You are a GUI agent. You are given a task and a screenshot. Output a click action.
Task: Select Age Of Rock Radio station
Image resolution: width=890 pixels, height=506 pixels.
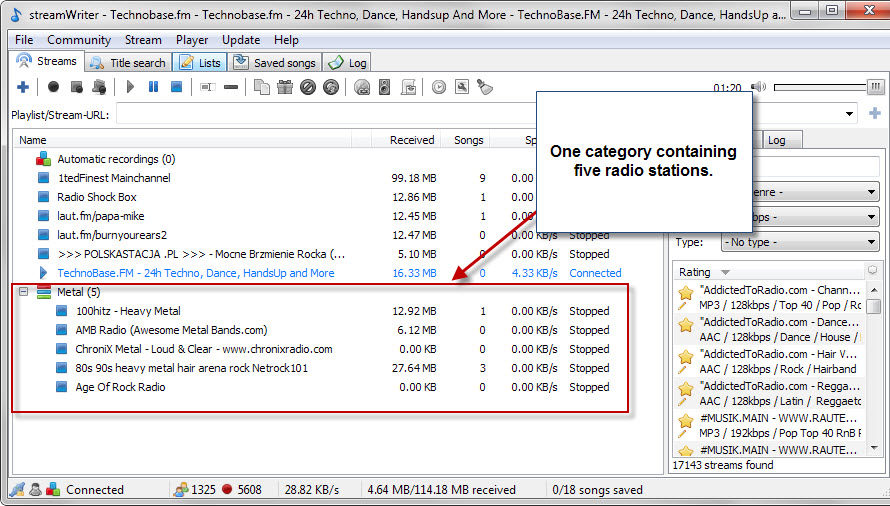tap(120, 387)
